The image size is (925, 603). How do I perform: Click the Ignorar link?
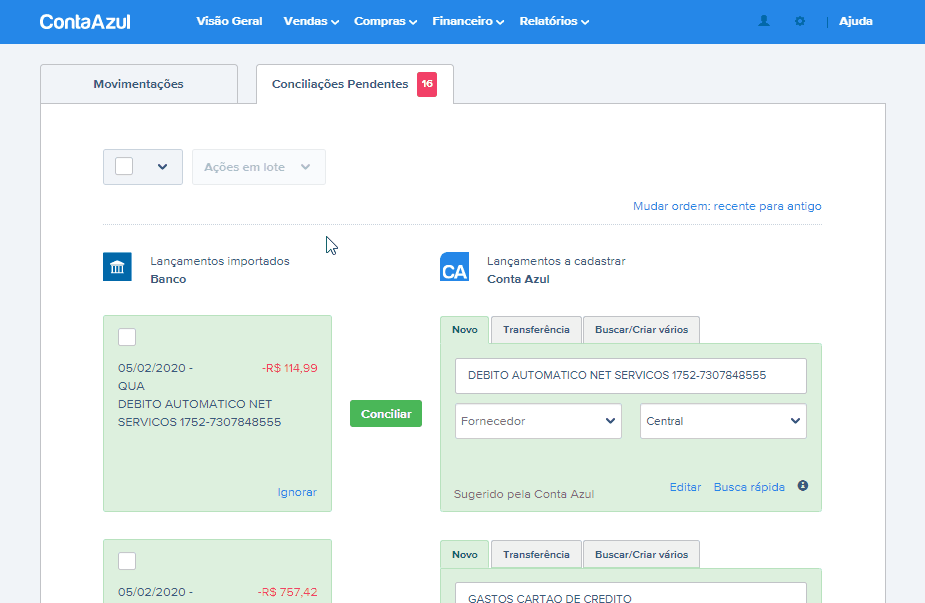[297, 492]
